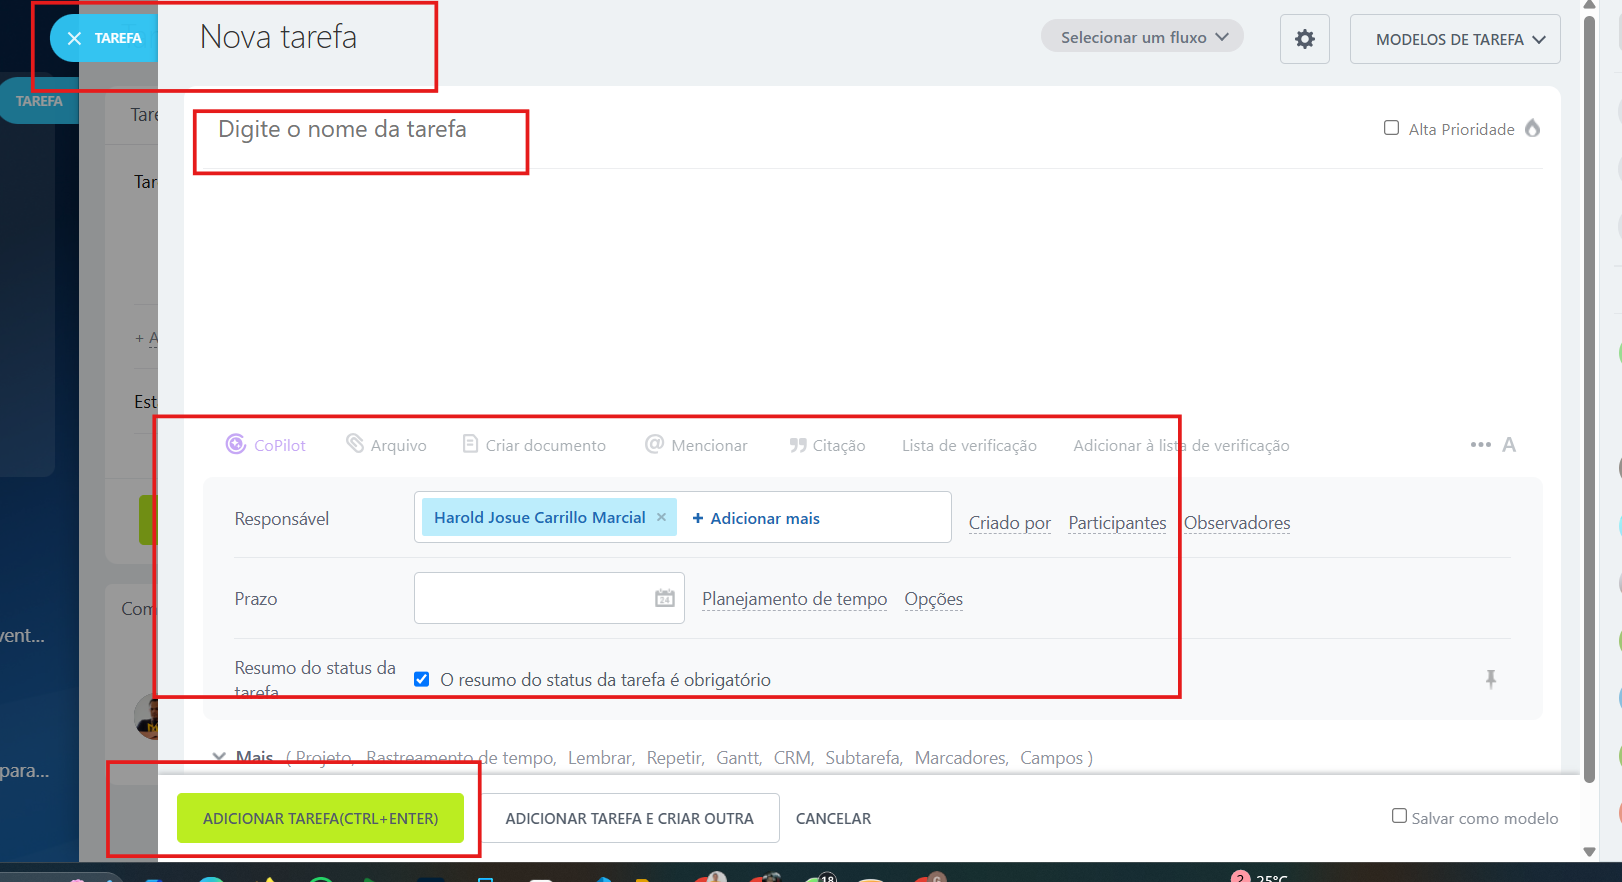Uncheck the mandatory task status summary checkbox

(x=422, y=679)
